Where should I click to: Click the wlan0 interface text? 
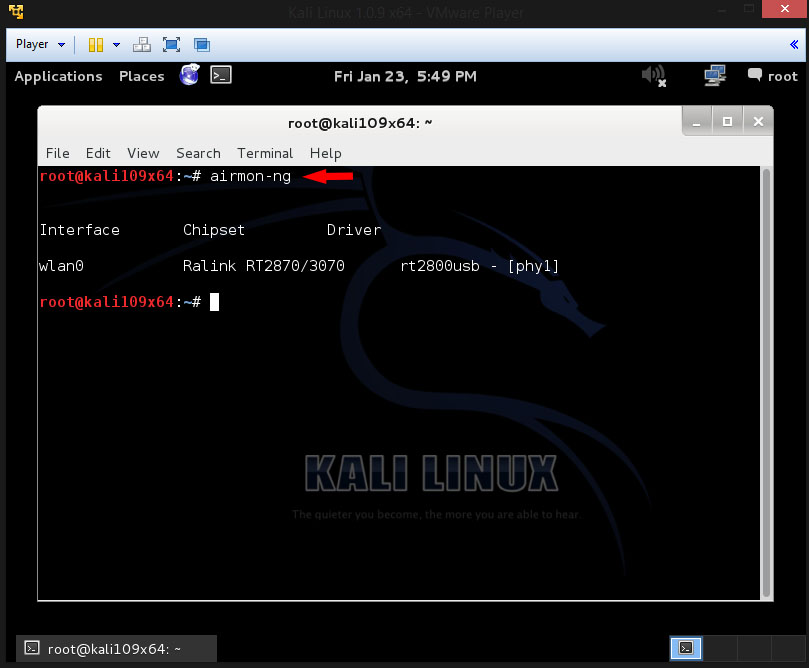61,266
